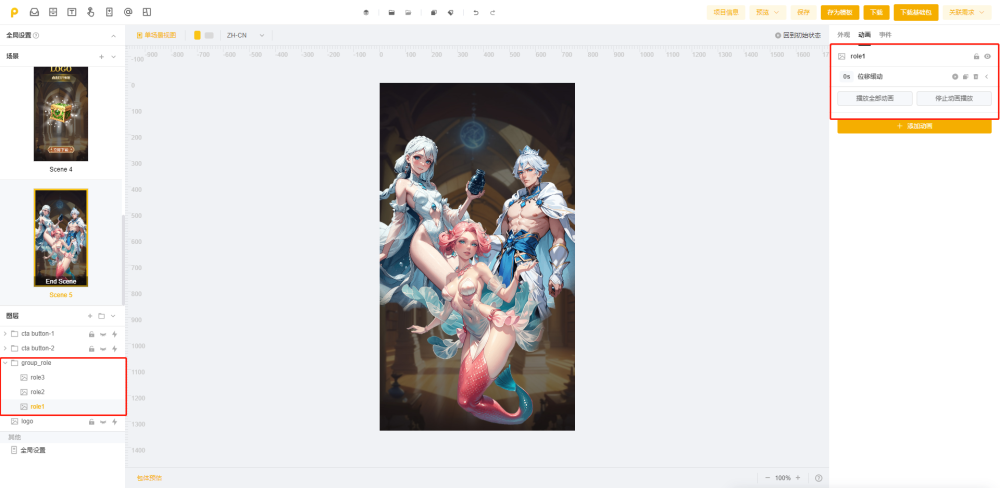Expand the cta button-2 group

[6, 348]
